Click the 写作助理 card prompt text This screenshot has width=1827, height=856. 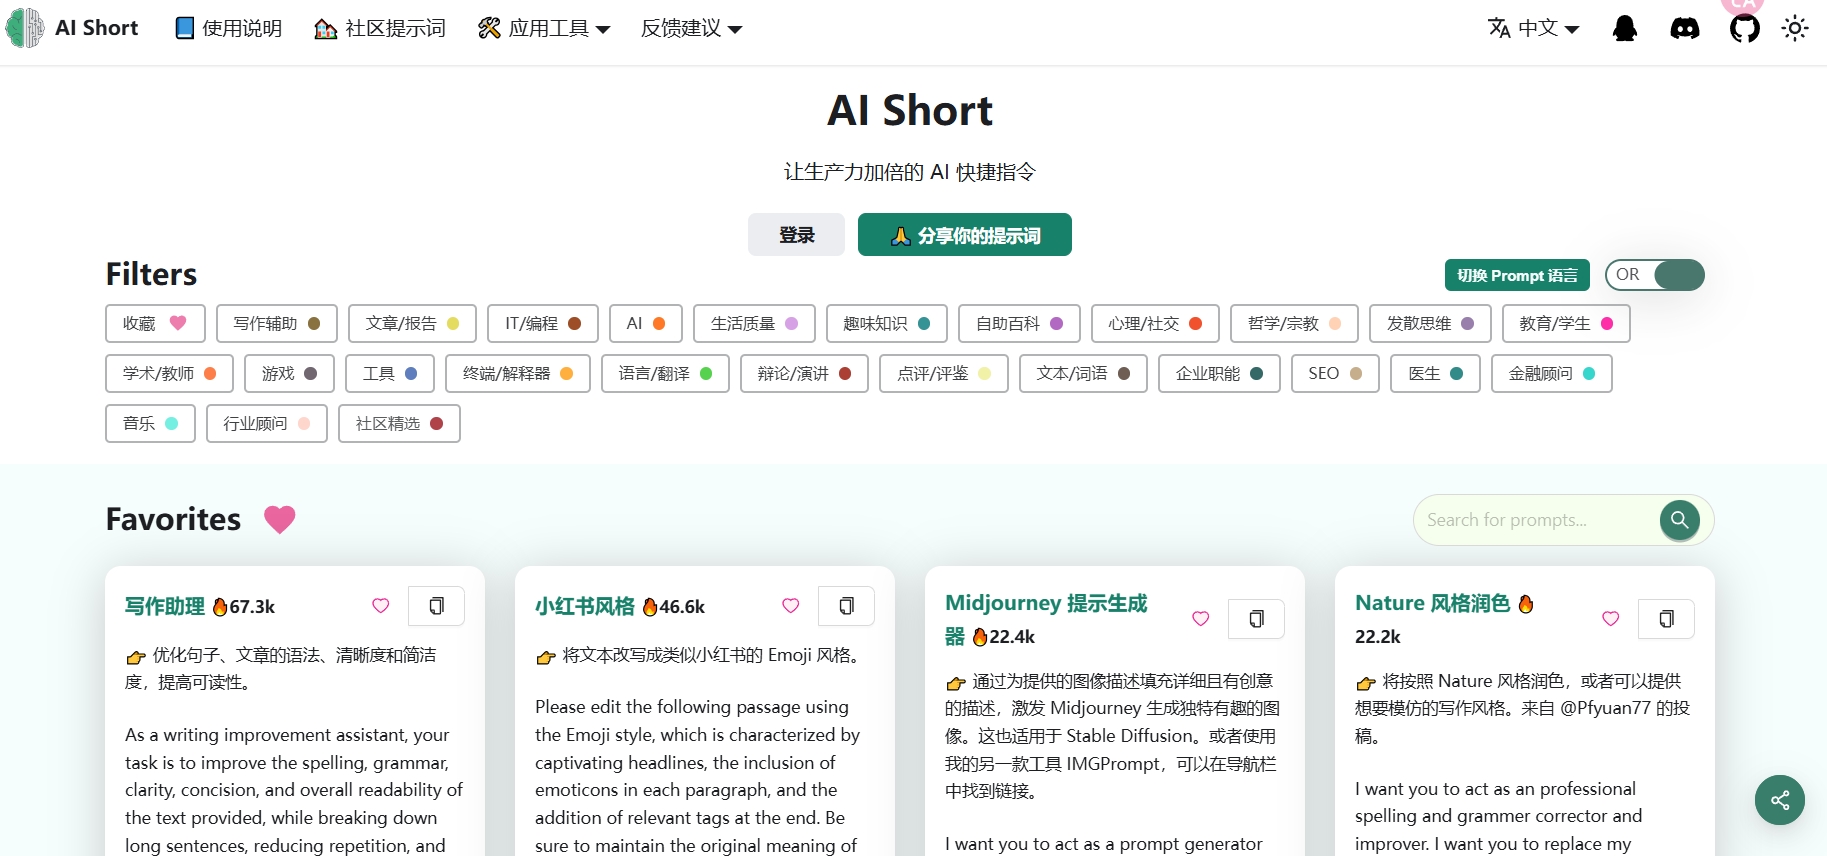pyautogui.click(x=294, y=790)
